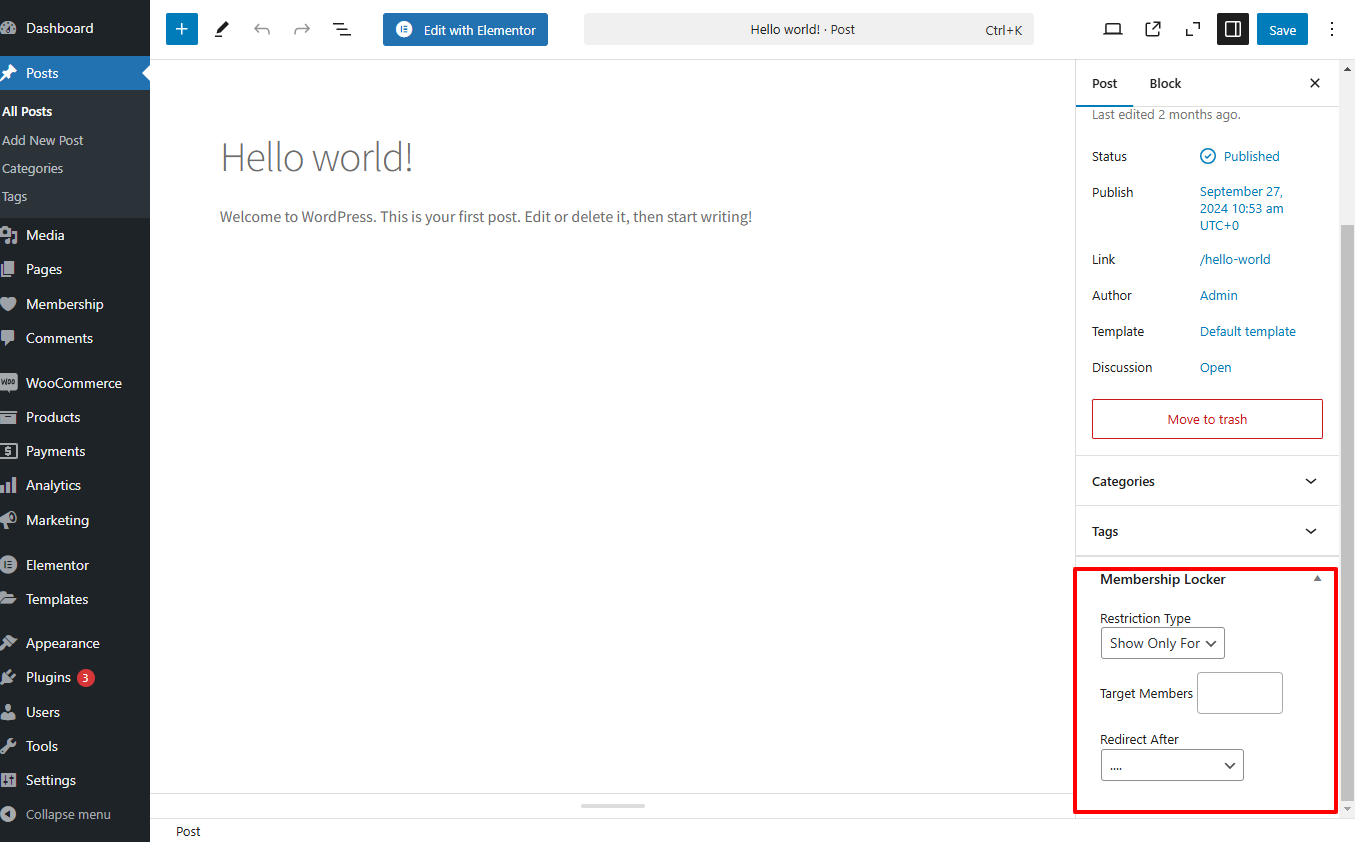The image size is (1355, 842).
Task: Toggle fullscreen expand icon
Action: tap(1192, 30)
